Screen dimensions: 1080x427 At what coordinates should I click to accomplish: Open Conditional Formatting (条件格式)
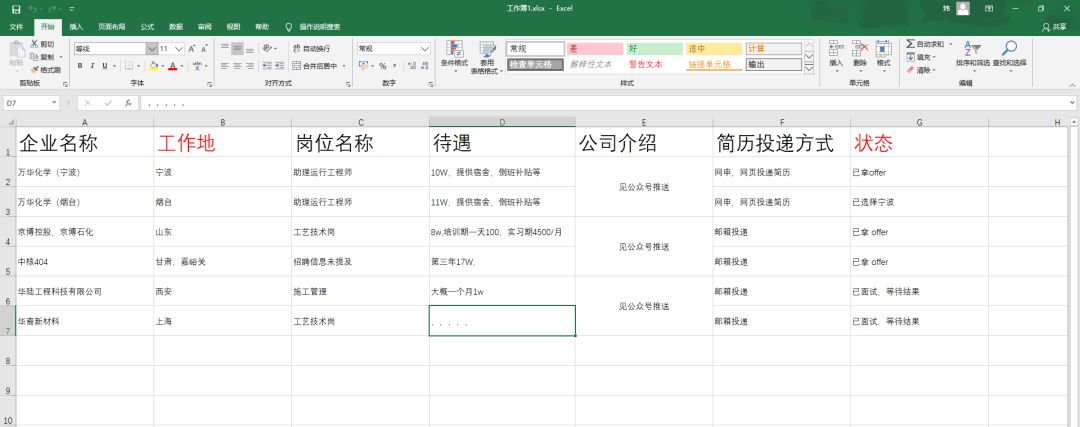(454, 53)
